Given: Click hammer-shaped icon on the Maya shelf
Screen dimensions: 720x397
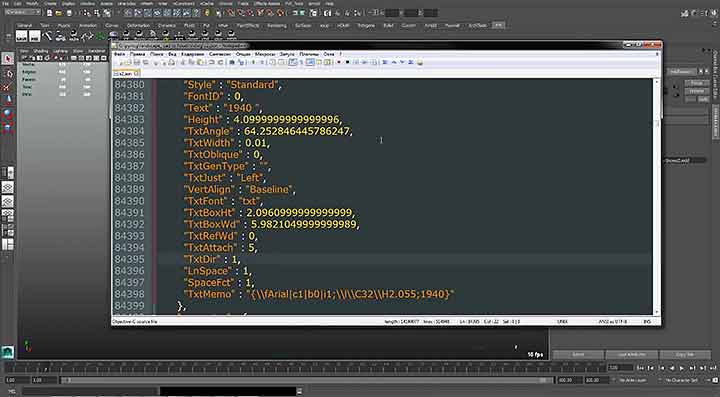Looking at the screenshot, I should pyautogui.click(x=47, y=36).
